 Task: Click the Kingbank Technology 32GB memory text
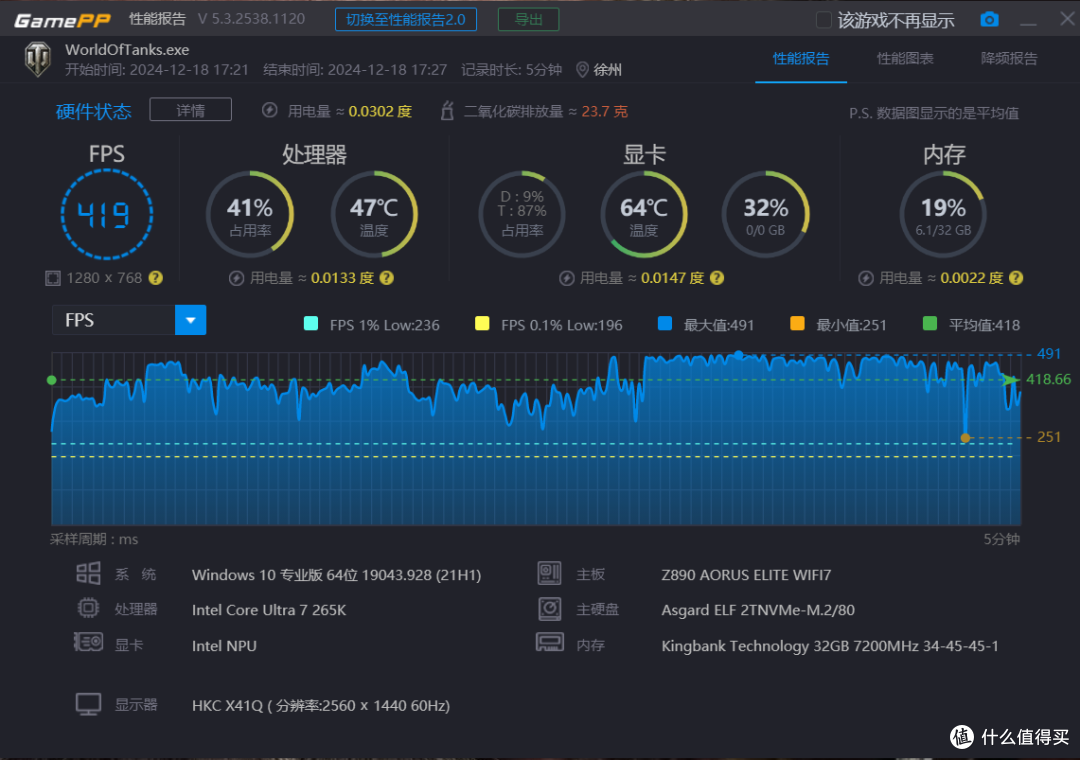pos(829,646)
